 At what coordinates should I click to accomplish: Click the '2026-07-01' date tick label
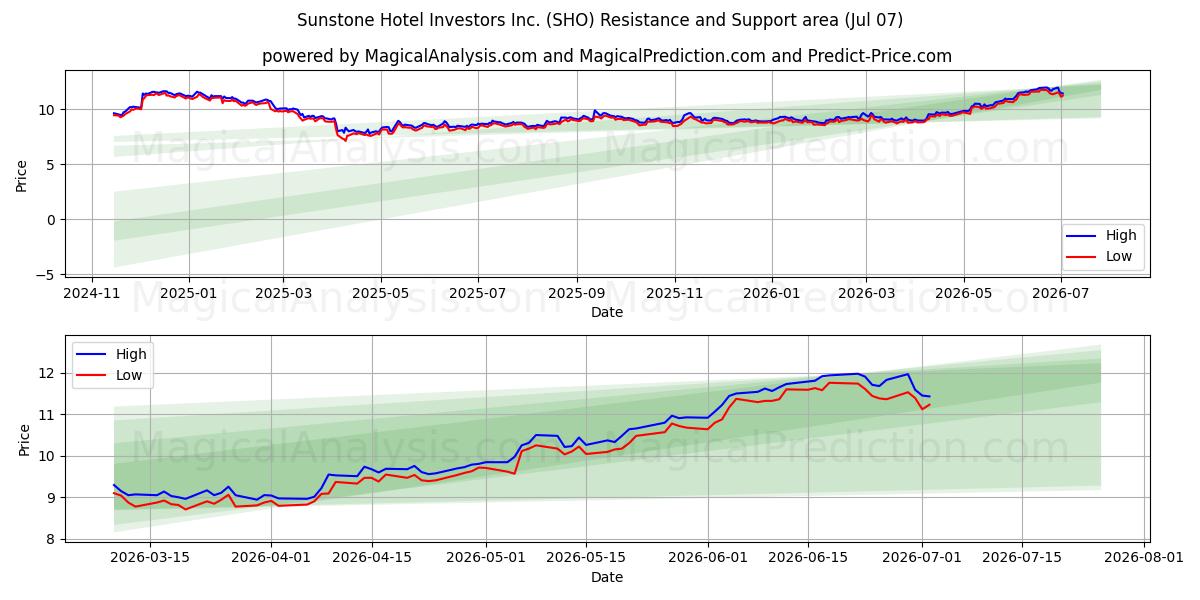coord(922,558)
